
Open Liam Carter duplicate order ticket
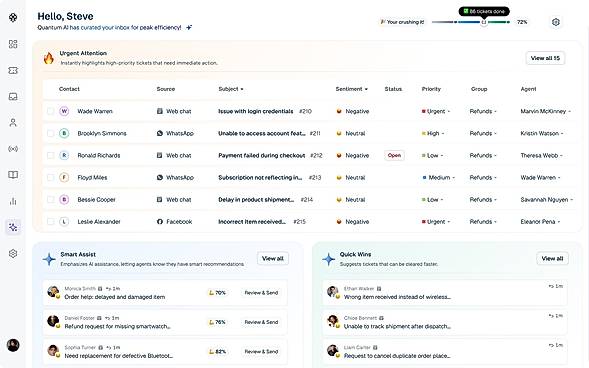point(445,351)
